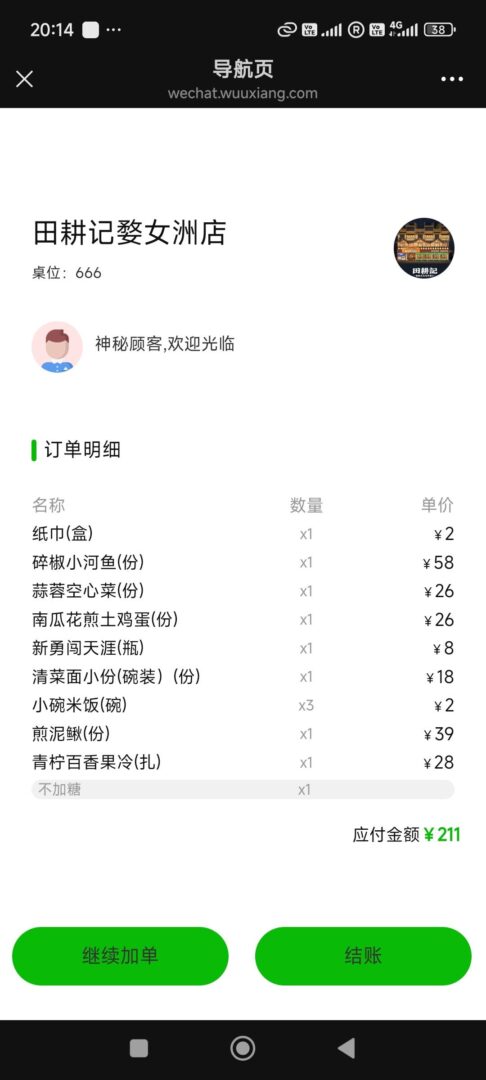
Task: Tap the restaurant logo thumbnail
Action: click(424, 248)
